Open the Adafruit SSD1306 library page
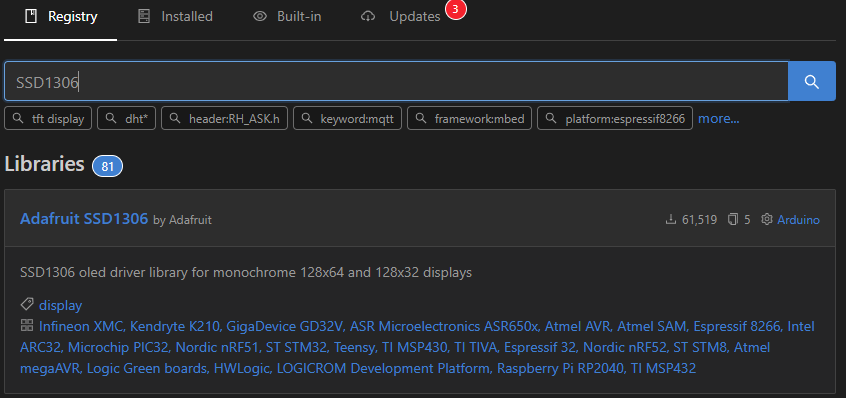The image size is (846, 398). (x=84, y=218)
